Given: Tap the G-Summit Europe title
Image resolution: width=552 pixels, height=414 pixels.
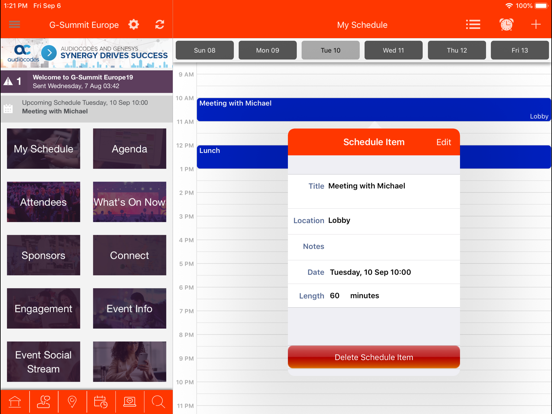Looking at the screenshot, I should (x=84, y=25).
